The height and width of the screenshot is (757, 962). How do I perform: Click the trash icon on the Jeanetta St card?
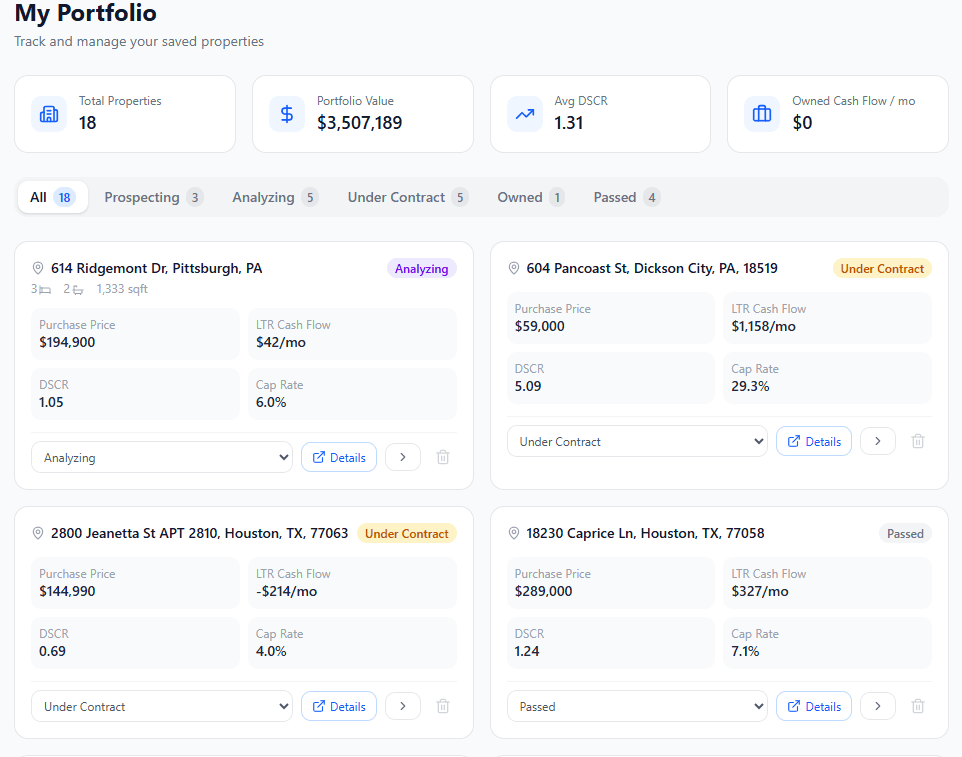[443, 706]
